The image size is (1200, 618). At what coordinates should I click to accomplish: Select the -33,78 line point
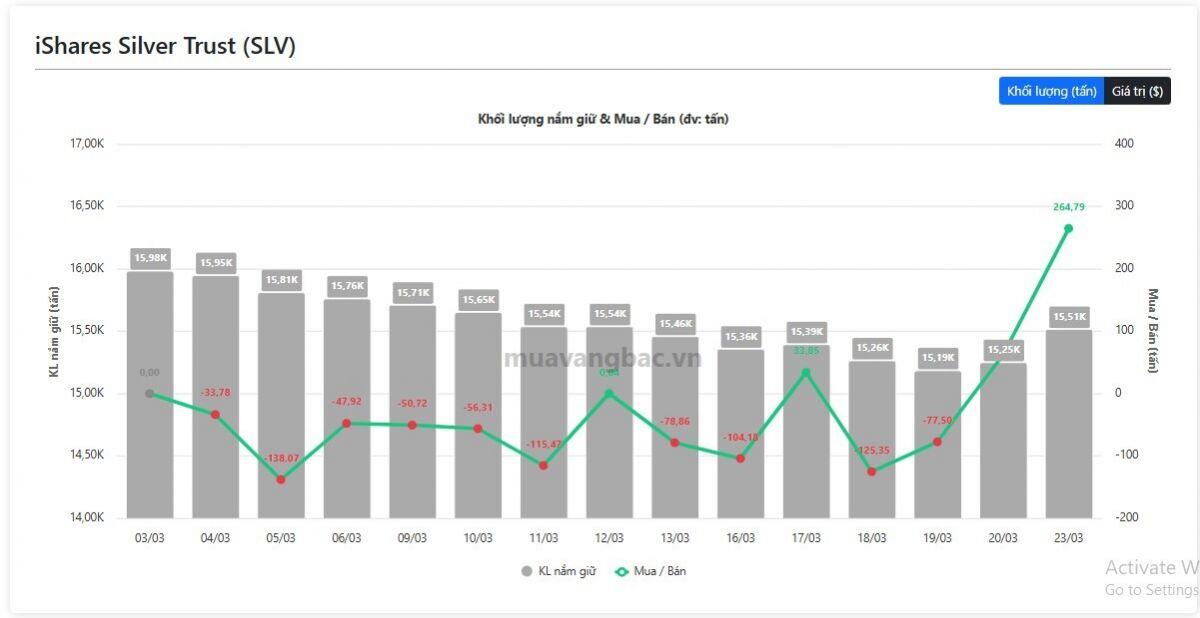pyautogui.click(x=215, y=414)
